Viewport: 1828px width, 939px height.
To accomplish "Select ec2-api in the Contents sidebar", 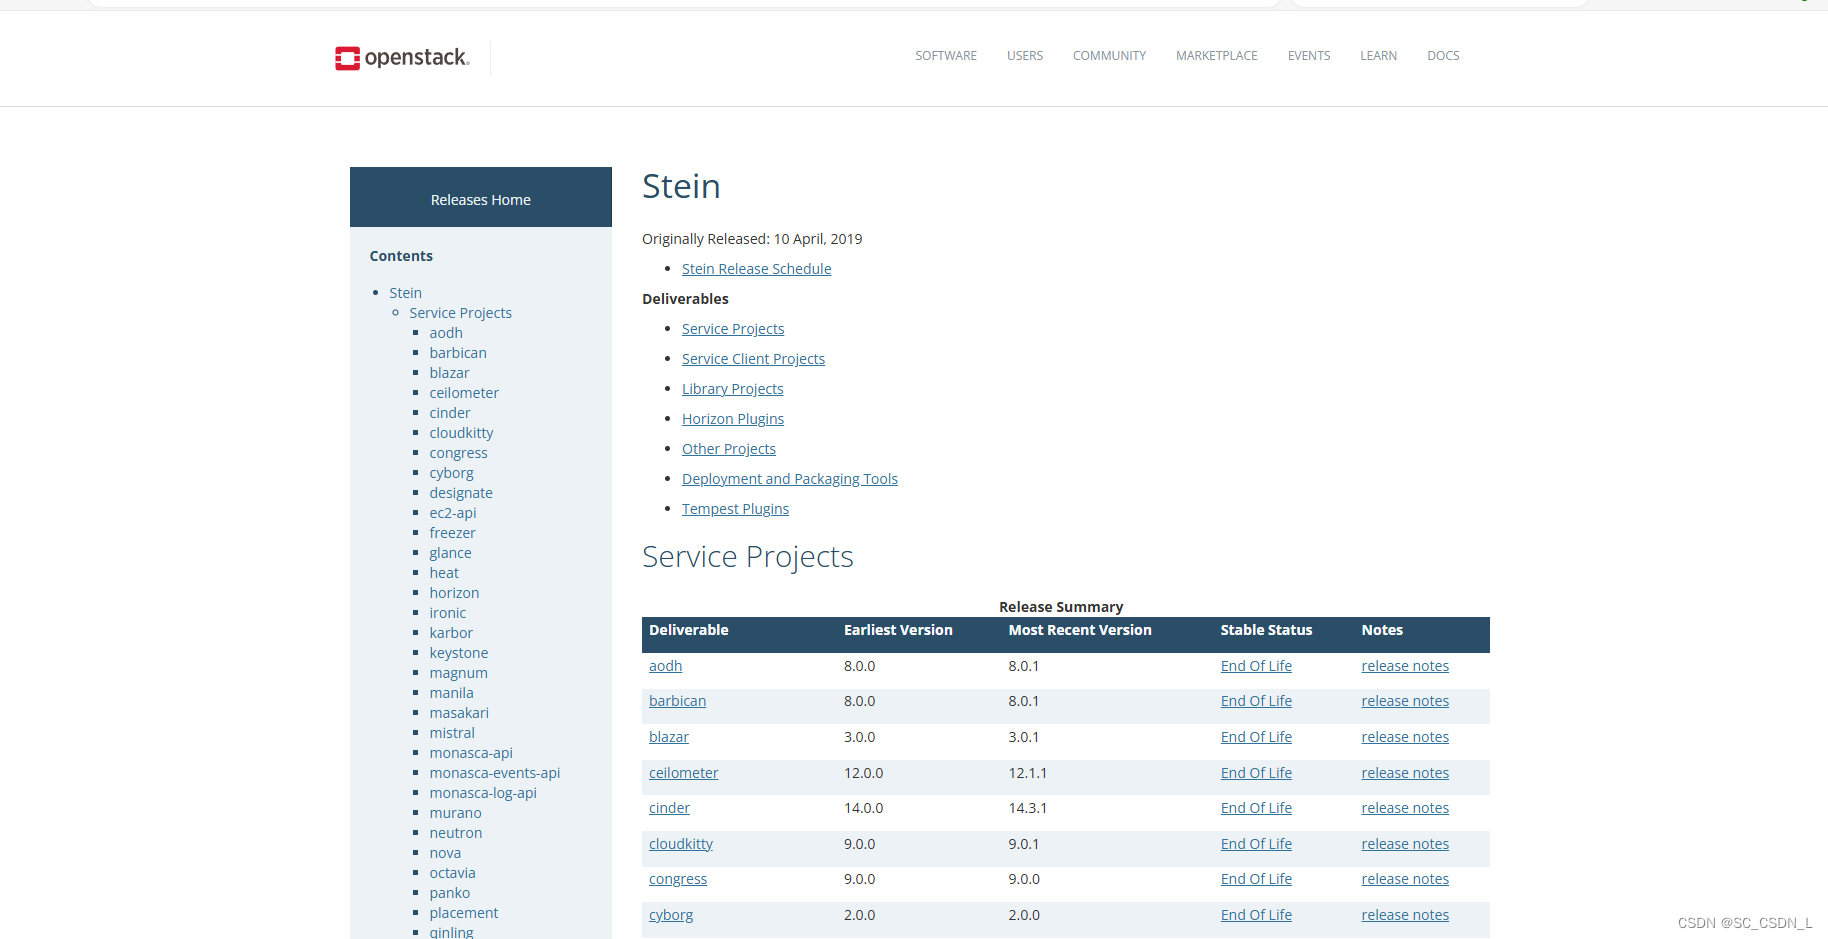I will (x=453, y=513).
